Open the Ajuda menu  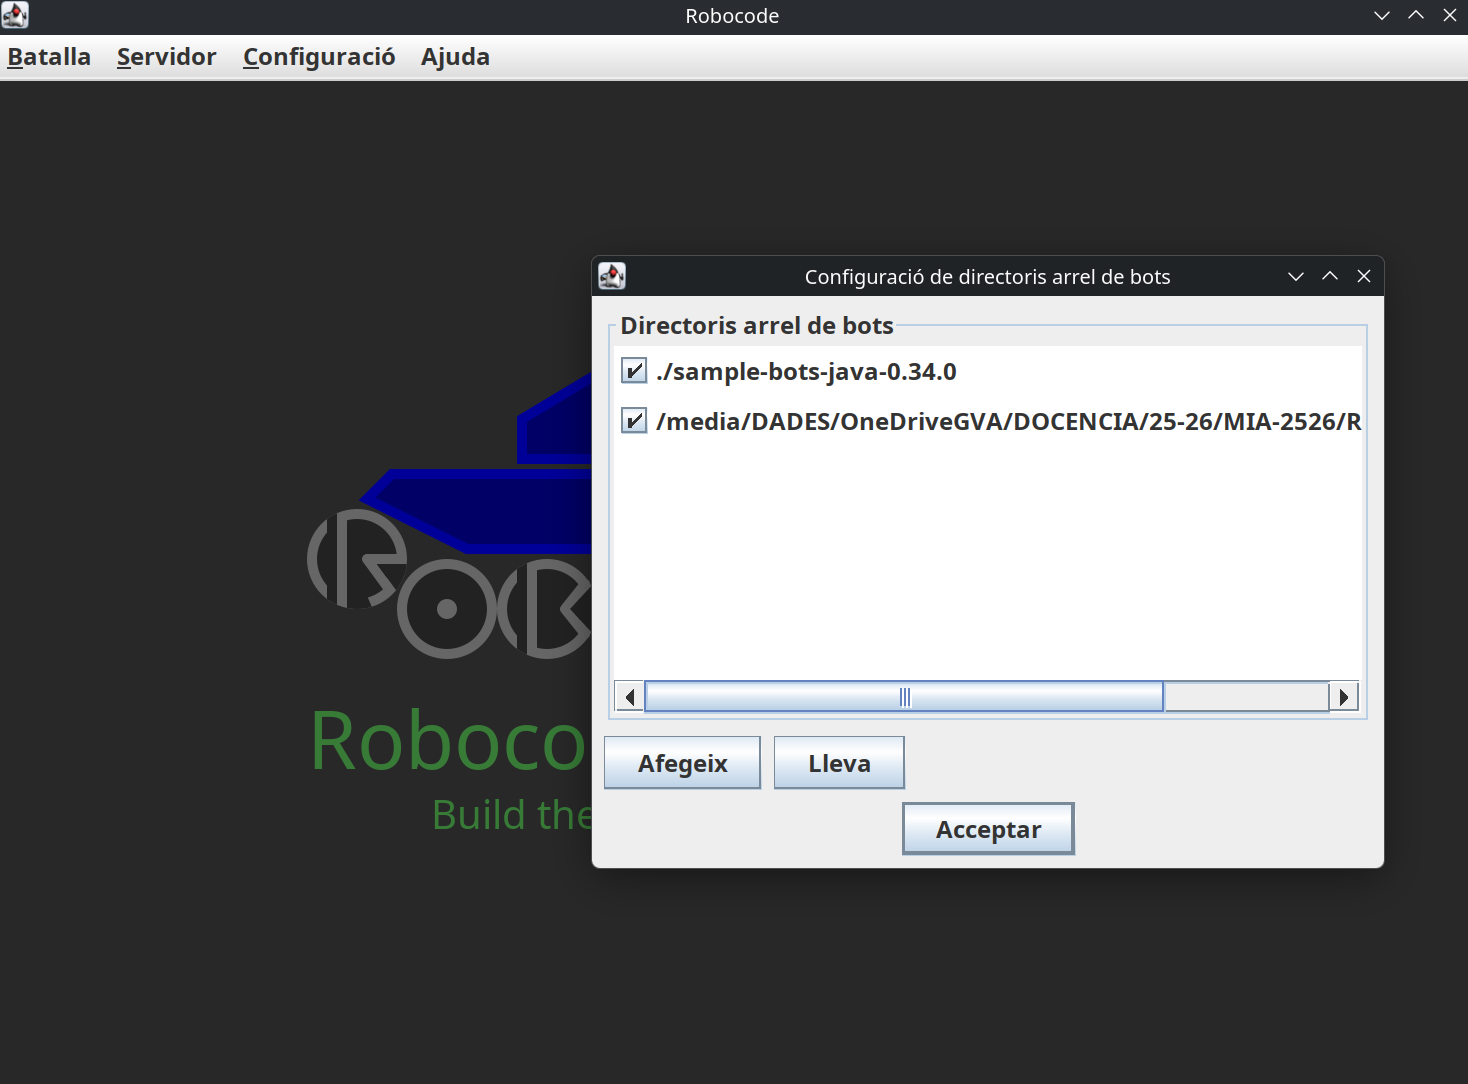click(x=455, y=57)
